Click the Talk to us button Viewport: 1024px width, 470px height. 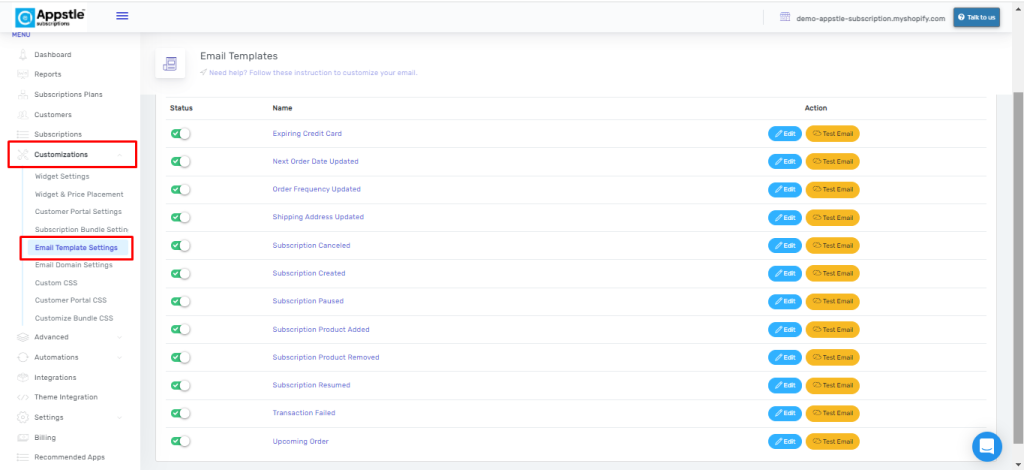[x=976, y=17]
